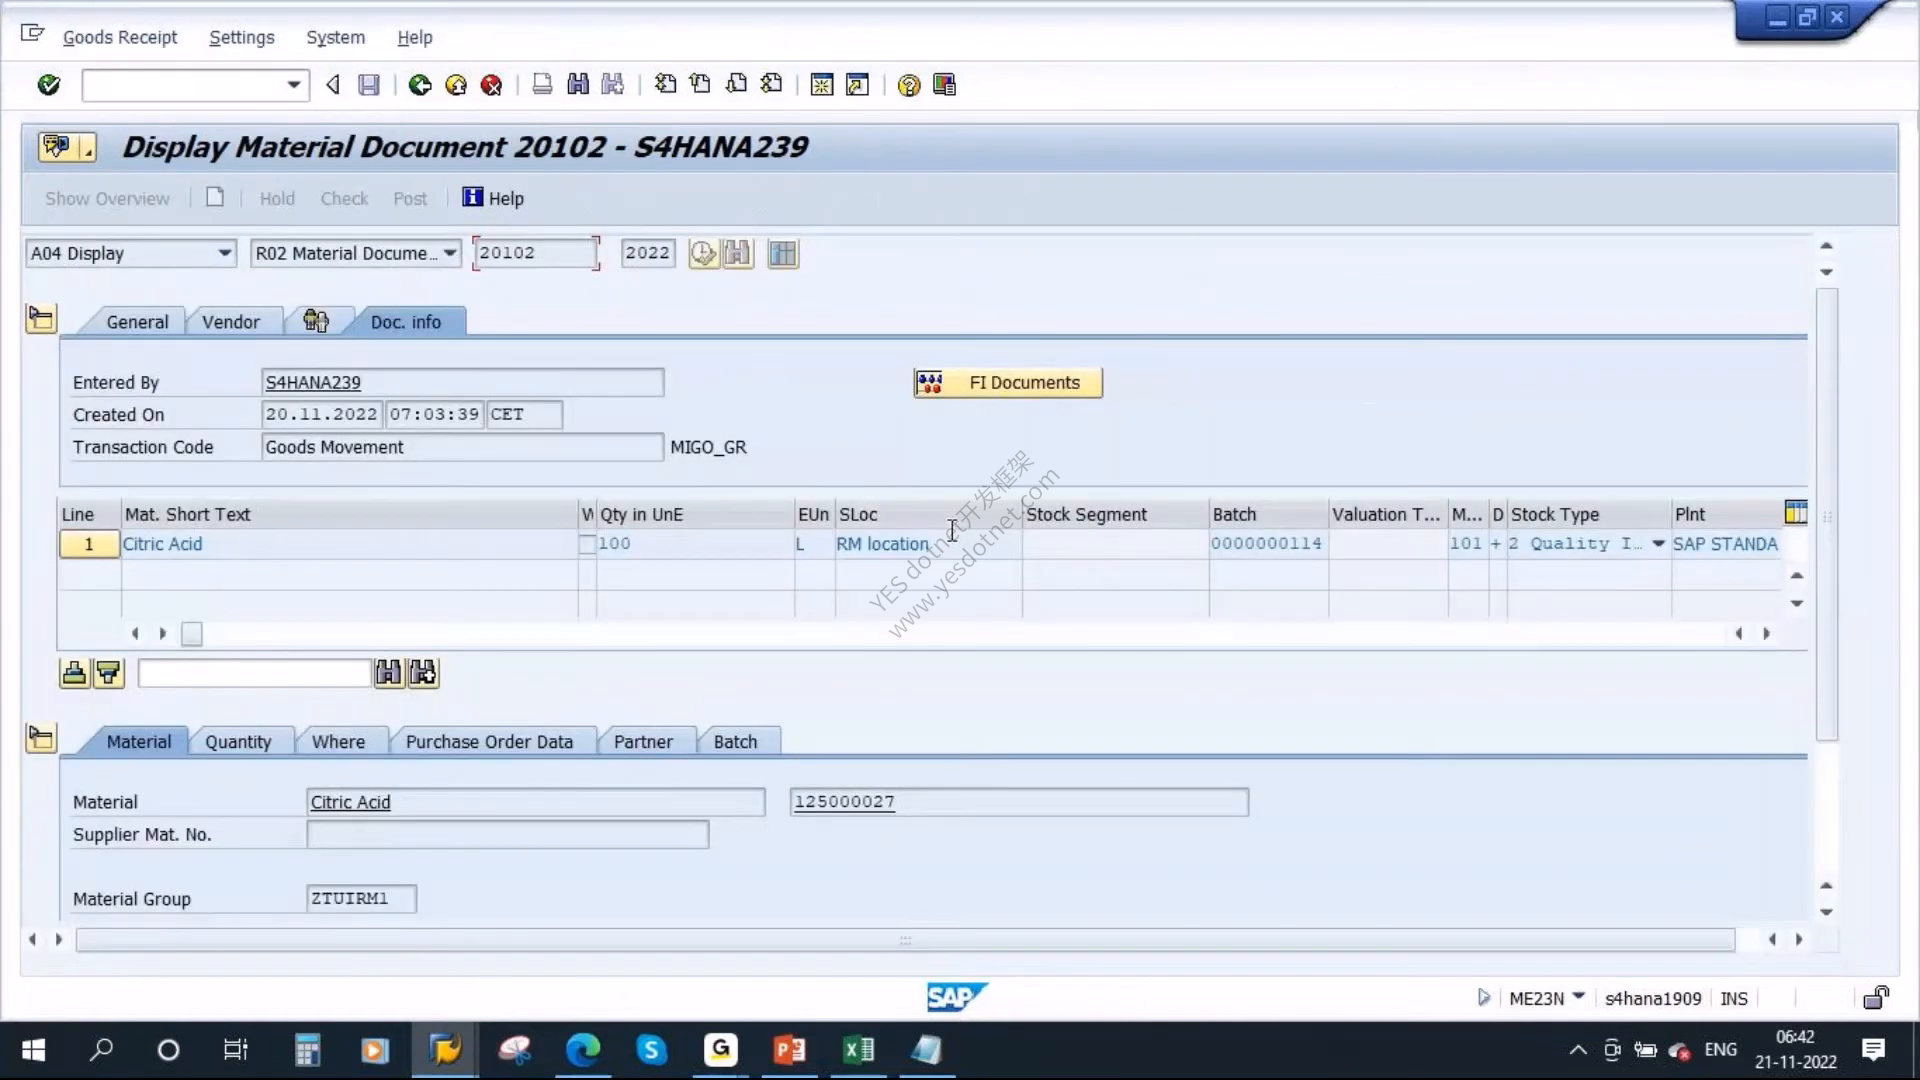Collapse the header data section icon
Viewport: 1920px width, 1080px height.
(x=41, y=319)
